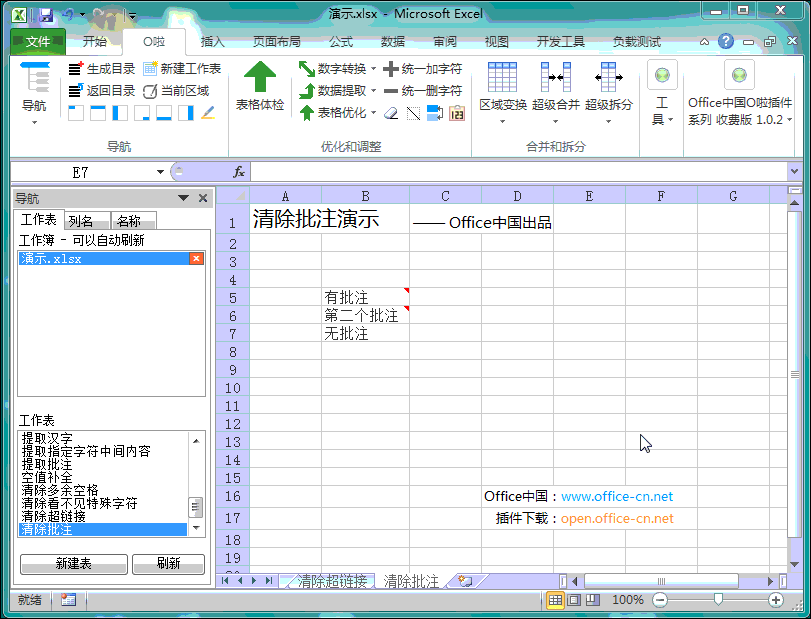
Task: Switch to Normal view in the status bar
Action: coord(555,600)
